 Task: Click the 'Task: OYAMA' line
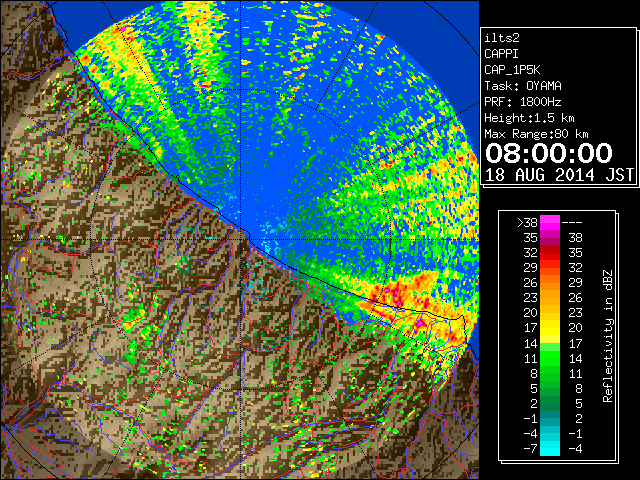[523, 86]
